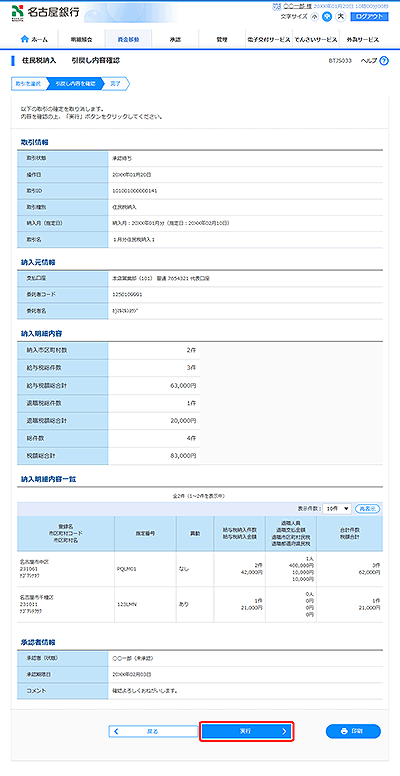Open the でんさいサービス tab
Screen dimensions: 400x776
pyautogui.click(x=315, y=39)
